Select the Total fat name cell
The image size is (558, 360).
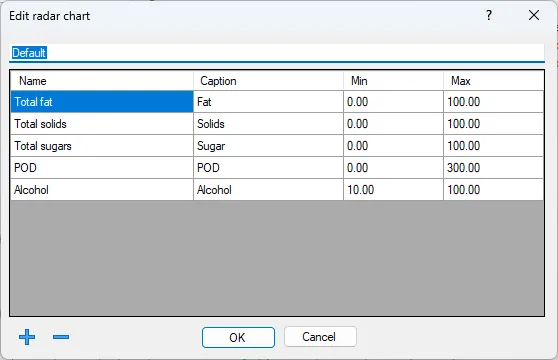(102, 102)
